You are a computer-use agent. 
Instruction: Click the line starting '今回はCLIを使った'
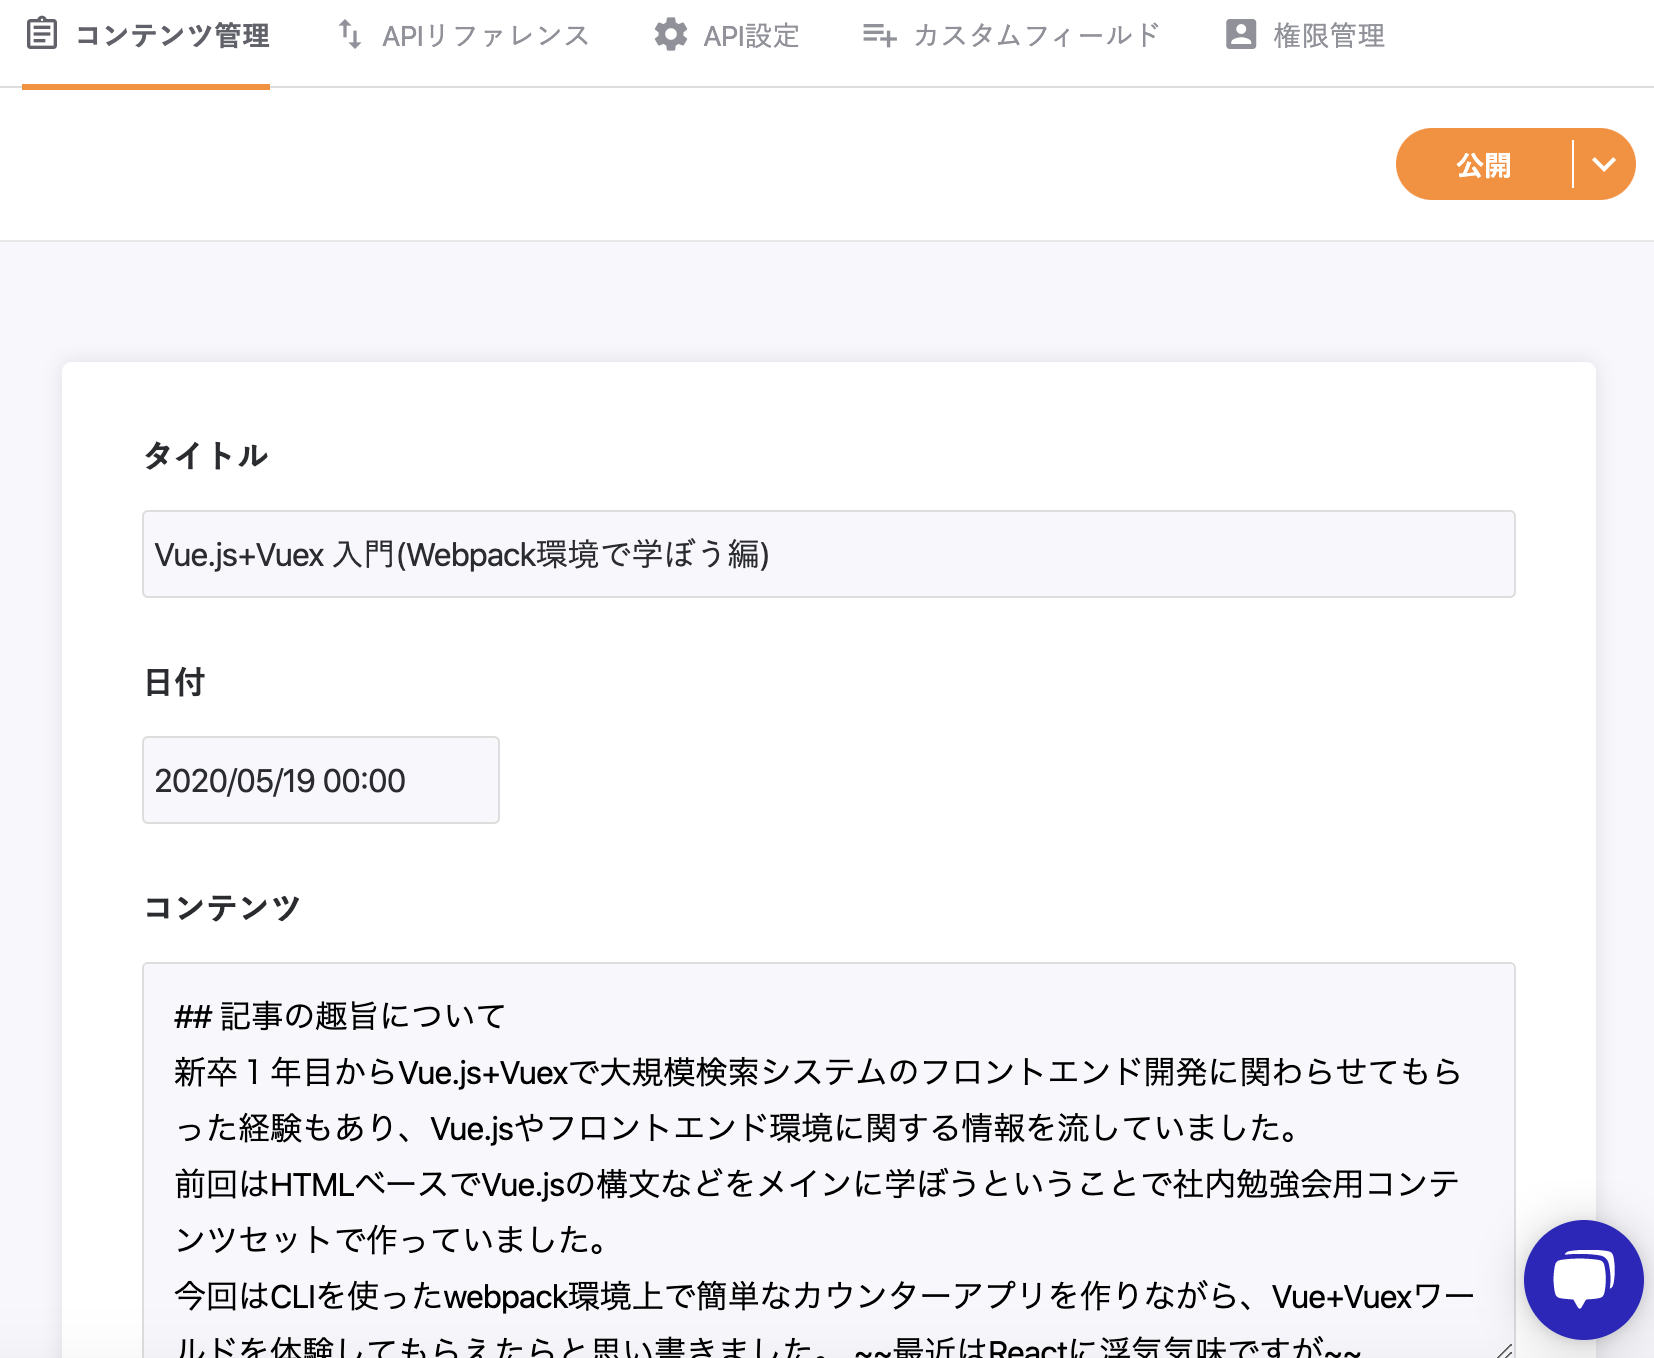pyautogui.click(x=824, y=1296)
